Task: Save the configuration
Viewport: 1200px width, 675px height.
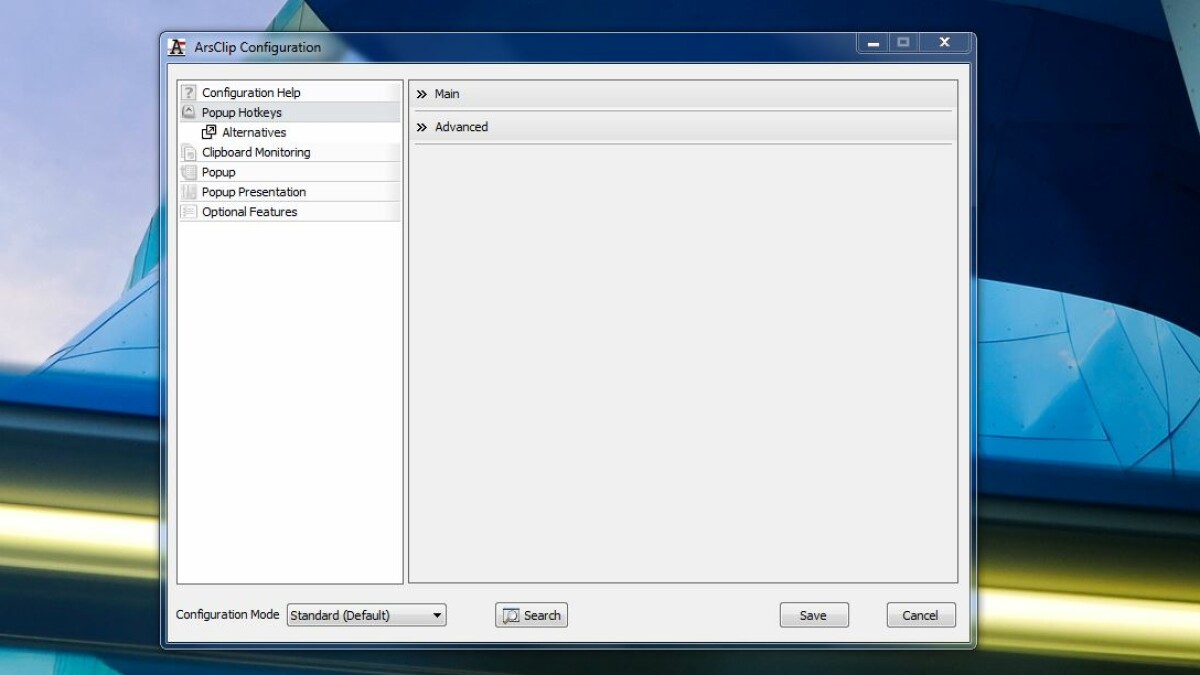Action: tap(814, 615)
